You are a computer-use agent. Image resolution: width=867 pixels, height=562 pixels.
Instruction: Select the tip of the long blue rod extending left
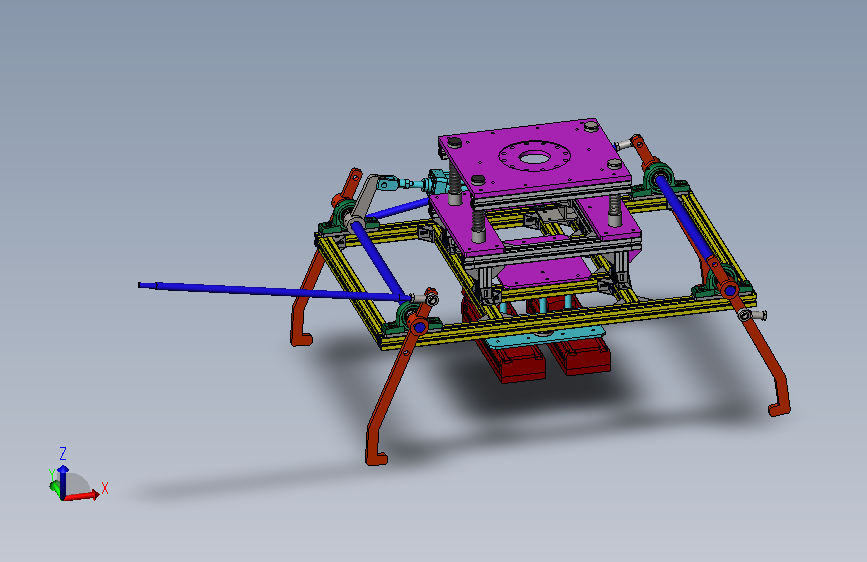147,285
